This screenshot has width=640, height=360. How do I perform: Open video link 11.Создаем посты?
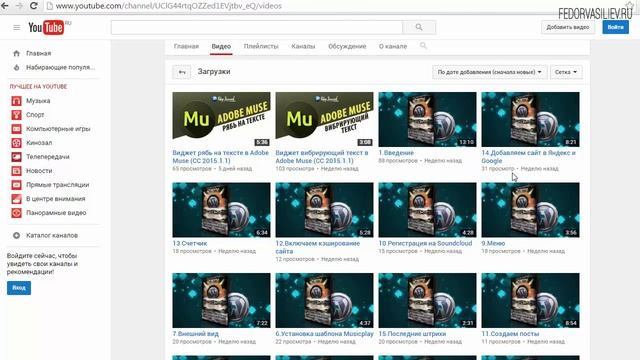(x=510, y=334)
